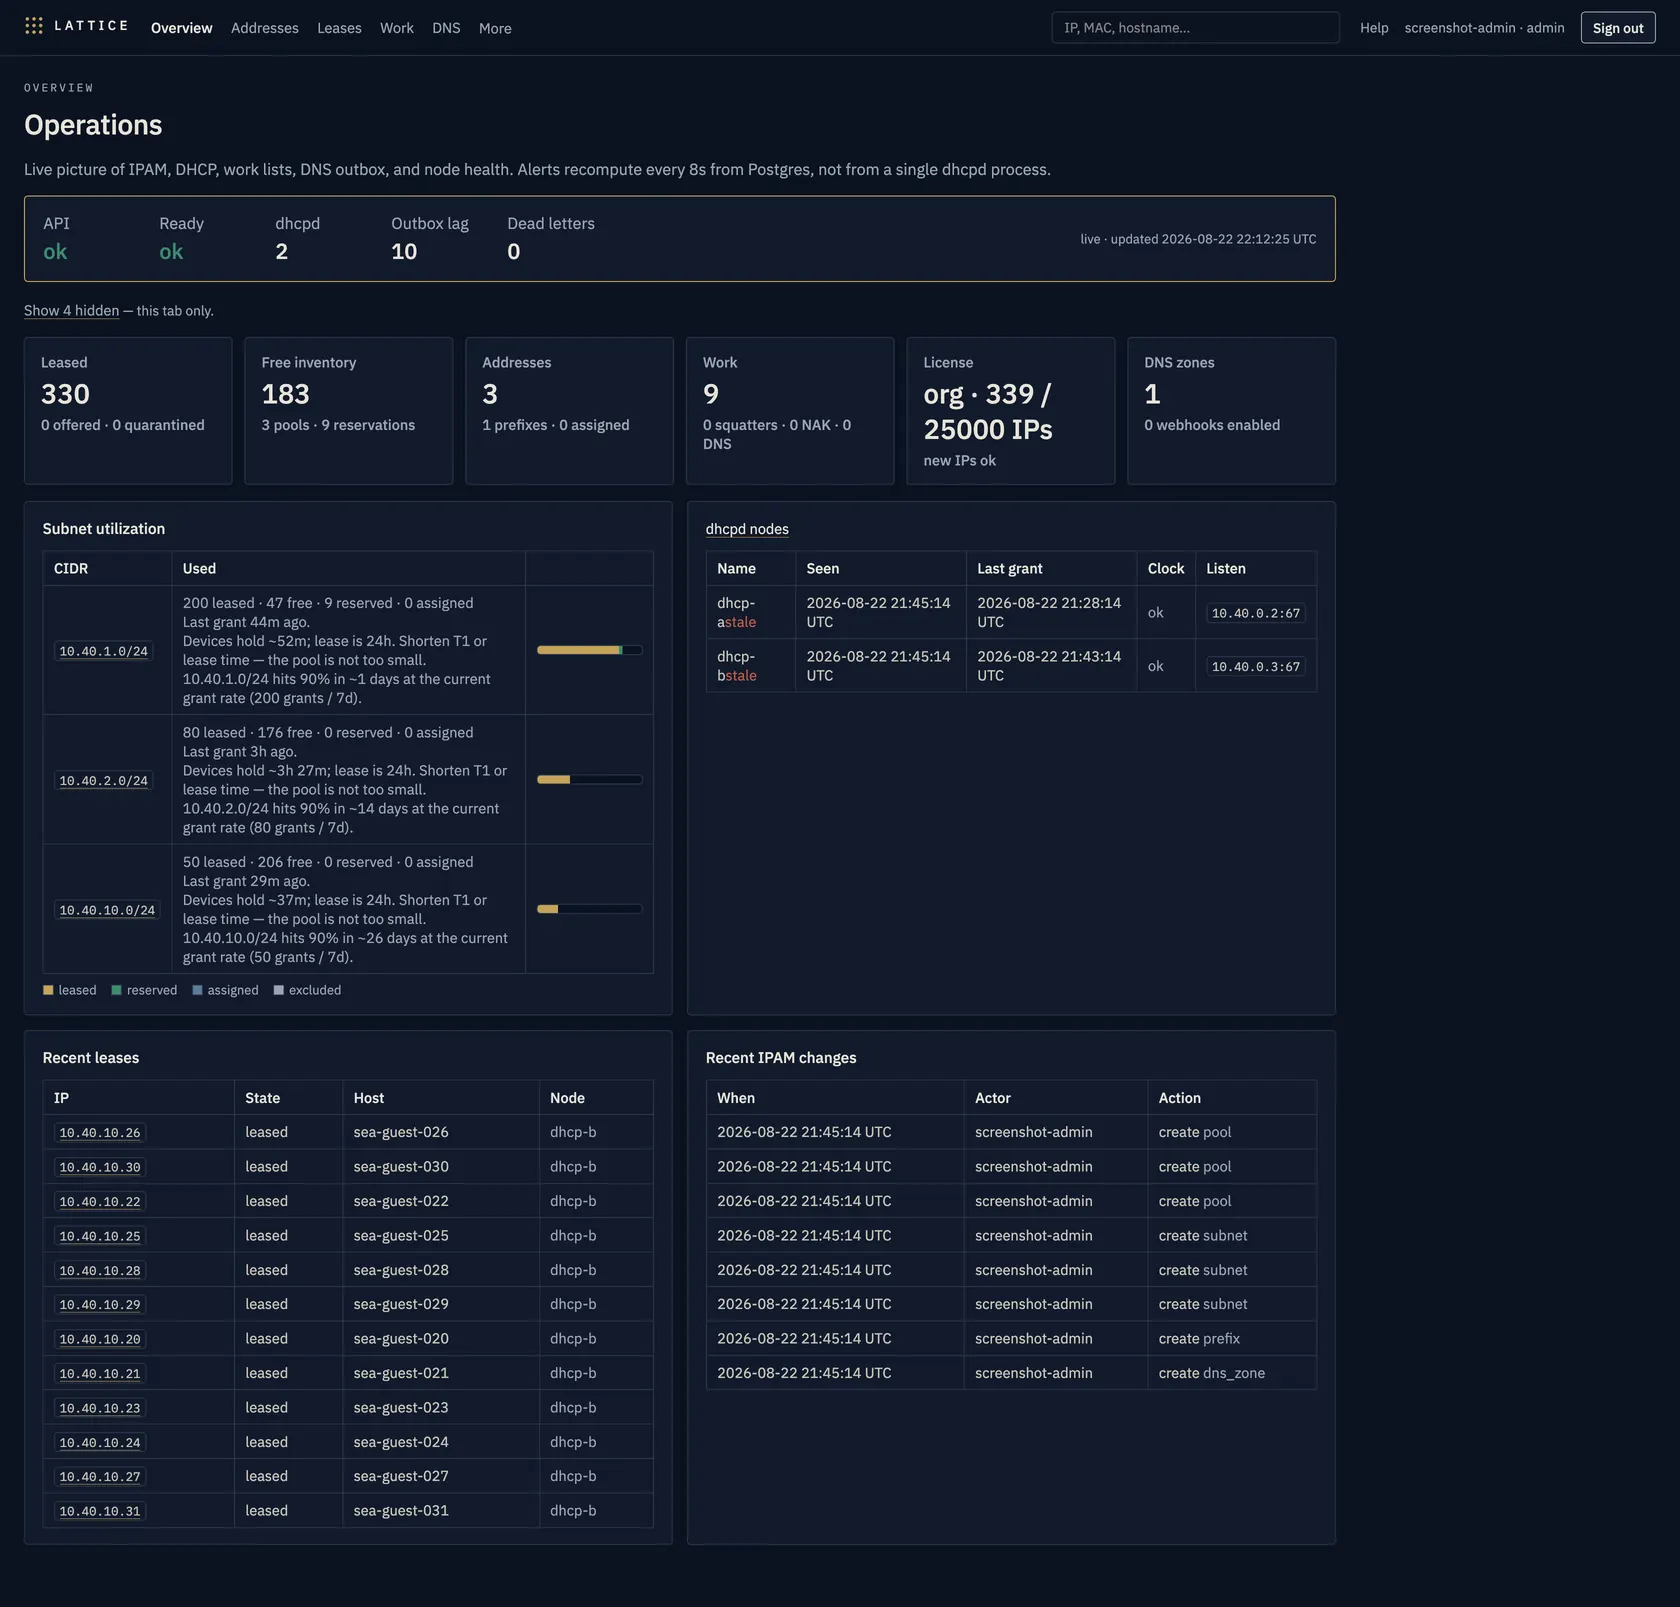Screen dimensions: 1680x1607
Task: Click the dhcpd count 2
Action: click(282, 252)
